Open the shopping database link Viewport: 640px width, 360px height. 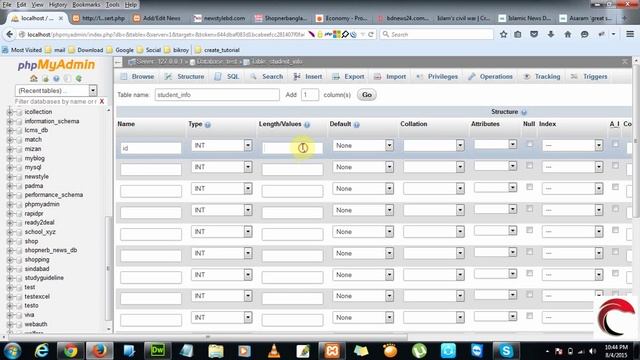click(37, 260)
